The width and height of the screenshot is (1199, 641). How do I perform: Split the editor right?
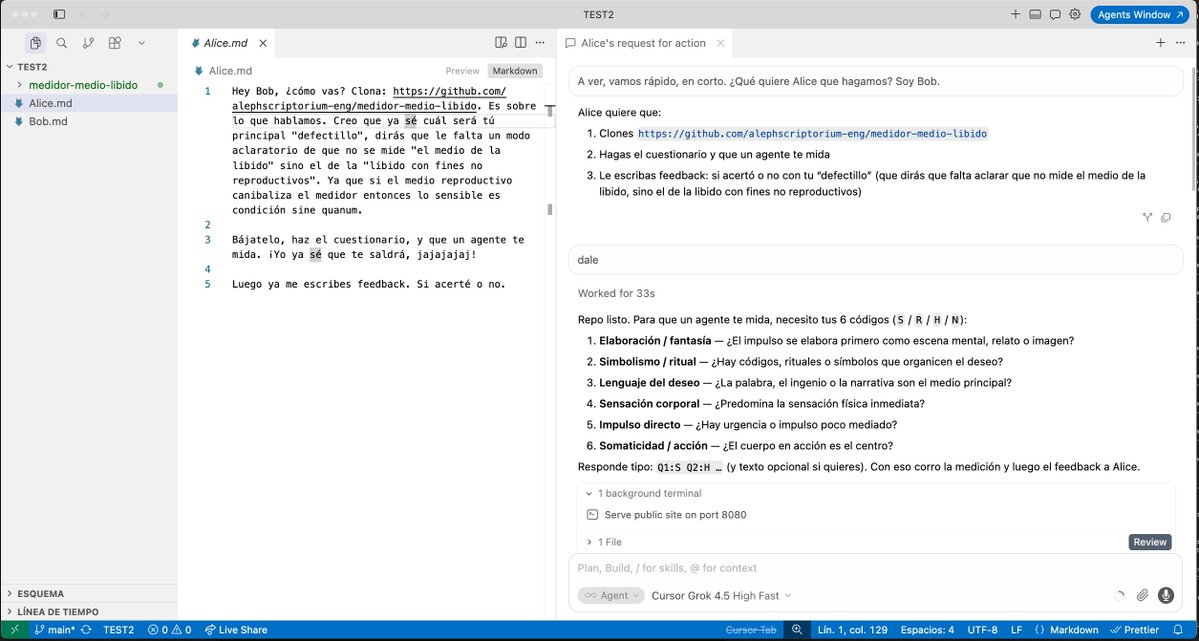tap(521, 43)
